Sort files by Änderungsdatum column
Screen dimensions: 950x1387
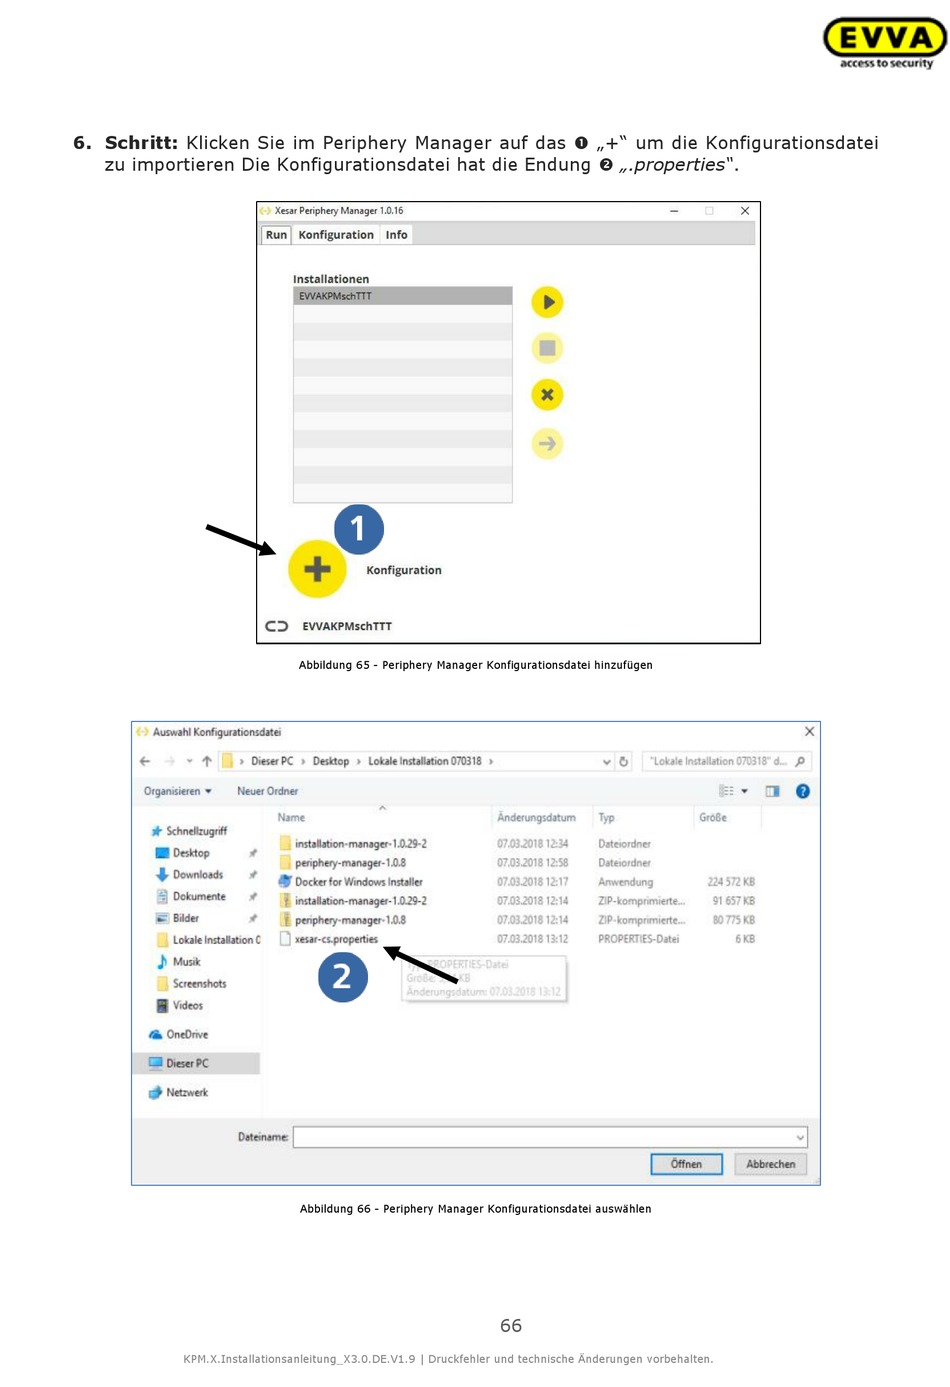point(536,818)
